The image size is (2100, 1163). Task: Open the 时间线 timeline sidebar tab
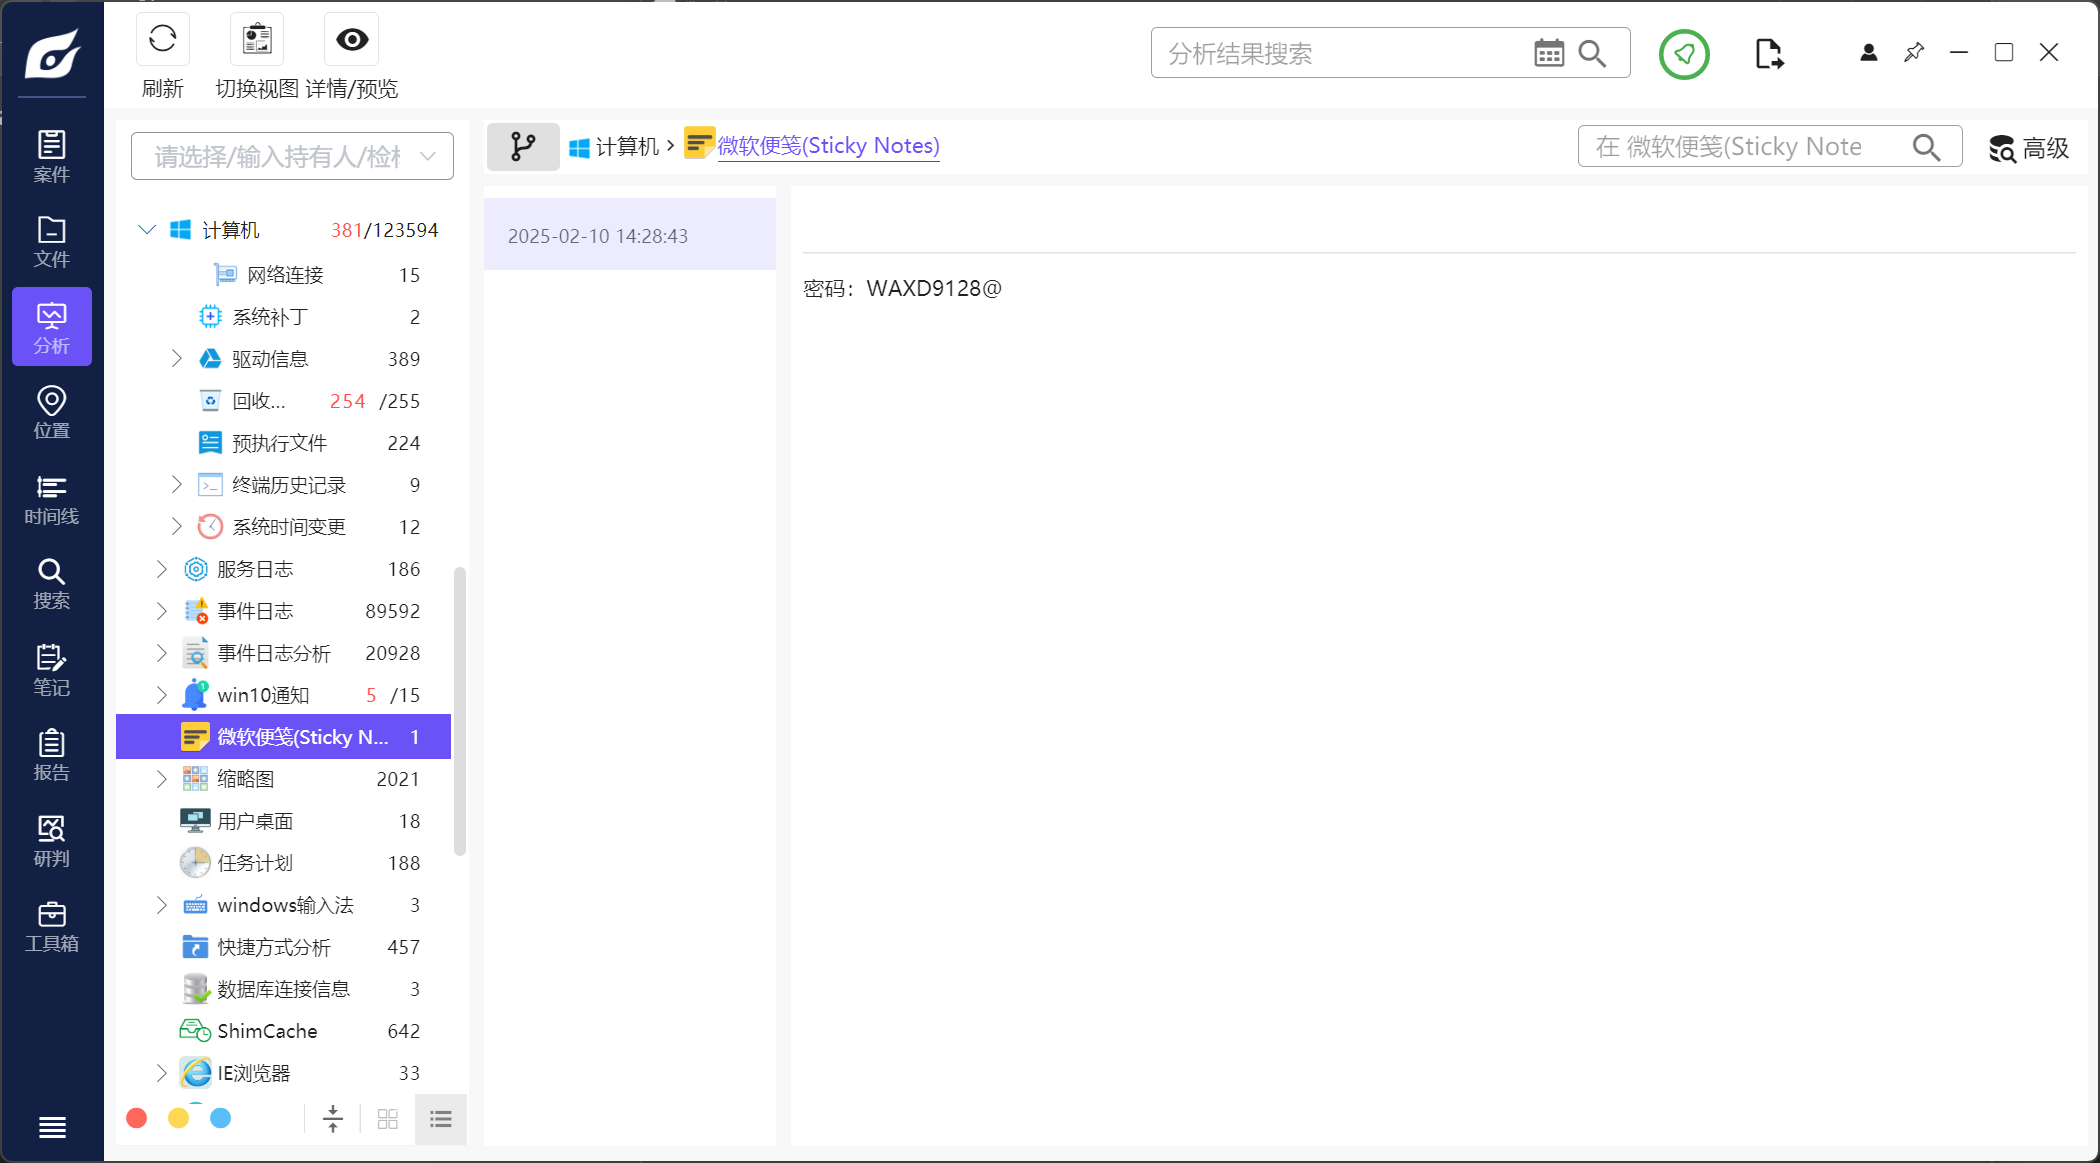52,499
